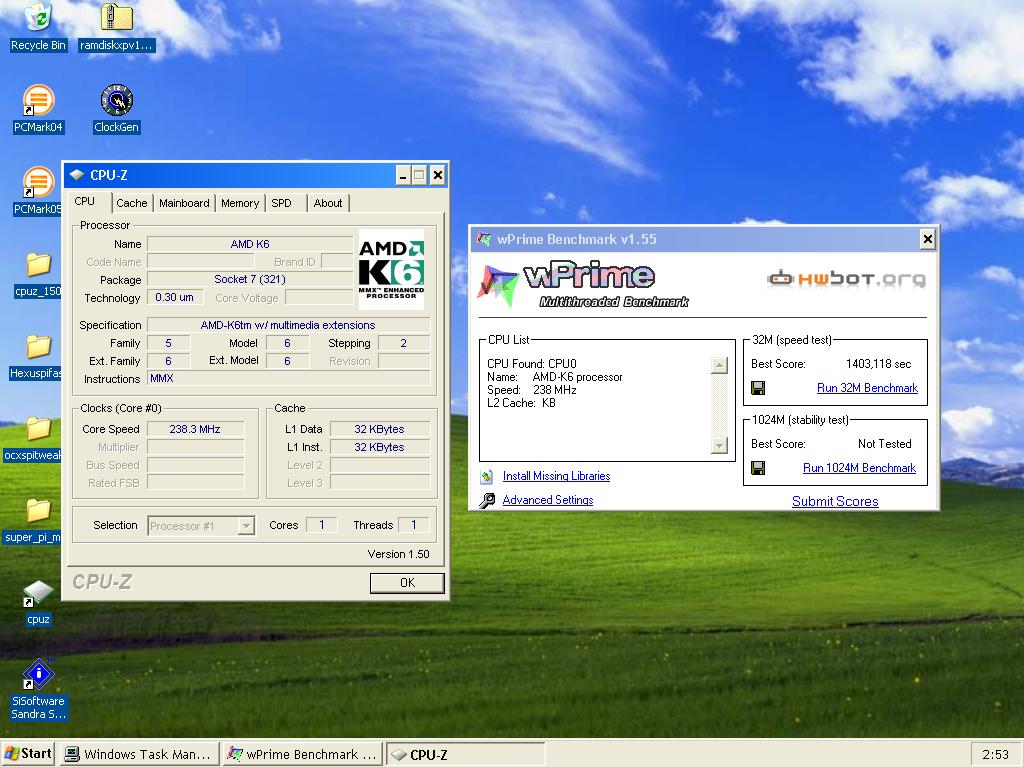
Task: Click the wPrime title bar icon
Action: coord(484,239)
